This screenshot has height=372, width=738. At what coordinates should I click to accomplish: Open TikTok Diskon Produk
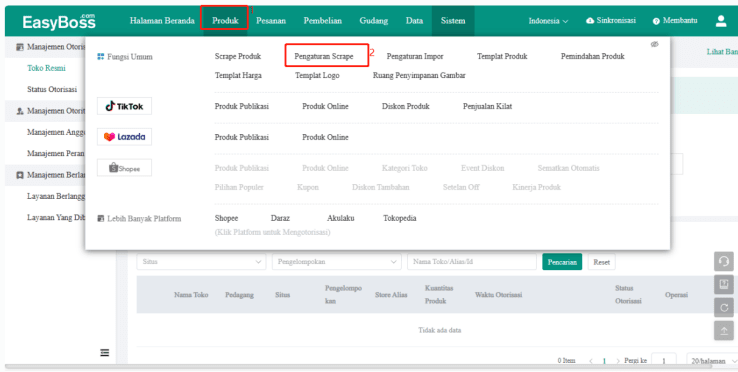(406, 106)
